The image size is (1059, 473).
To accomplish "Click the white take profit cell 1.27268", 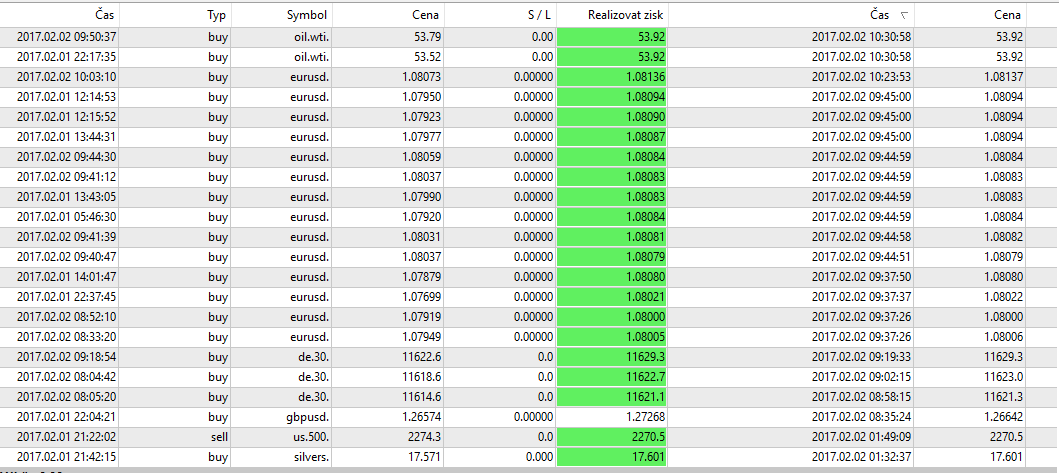I will click(612, 417).
